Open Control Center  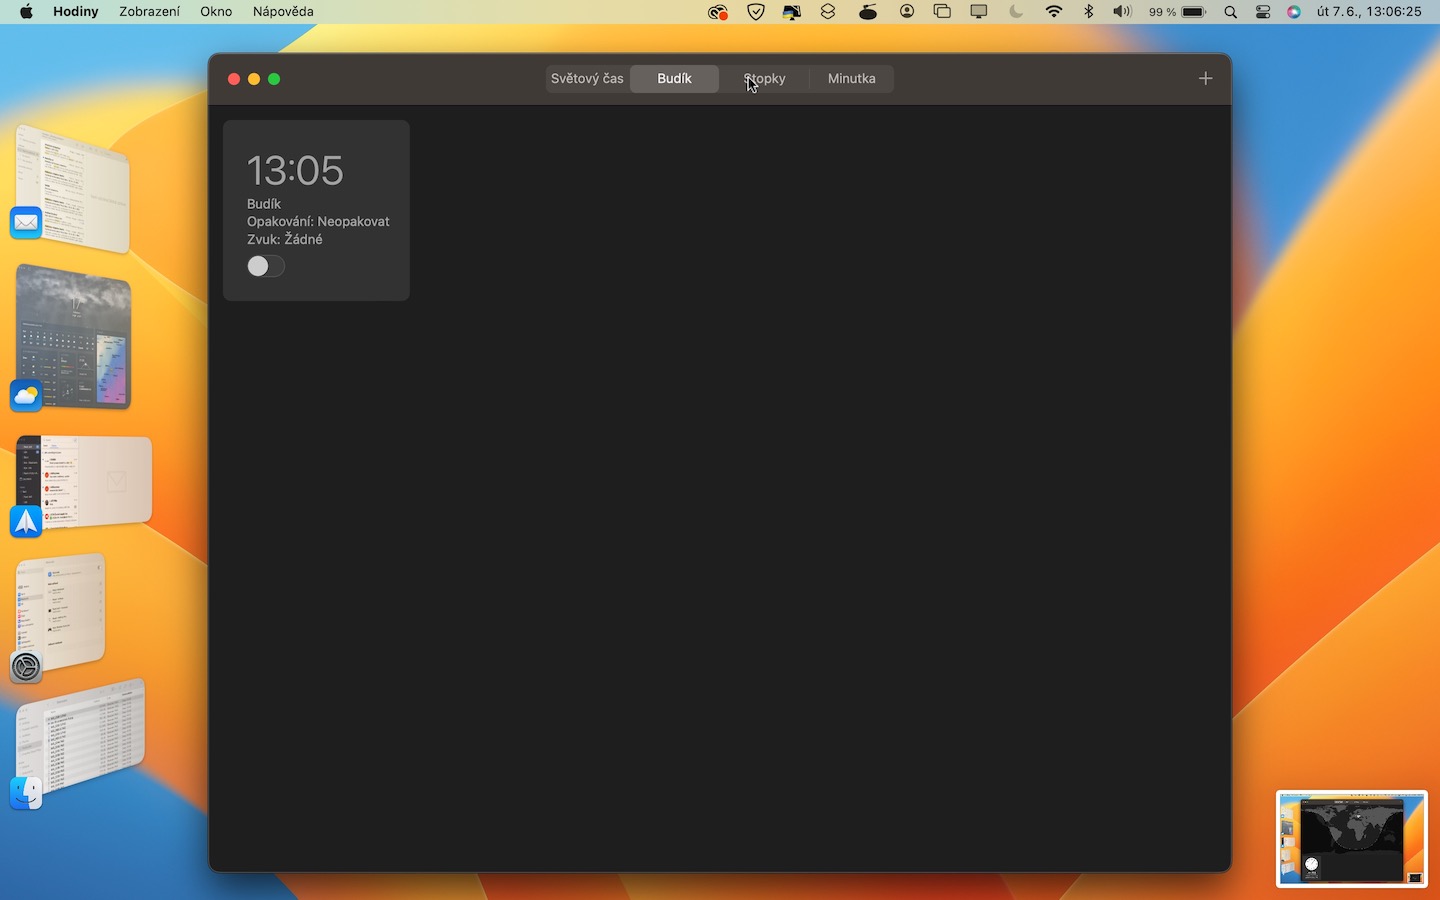click(1263, 12)
